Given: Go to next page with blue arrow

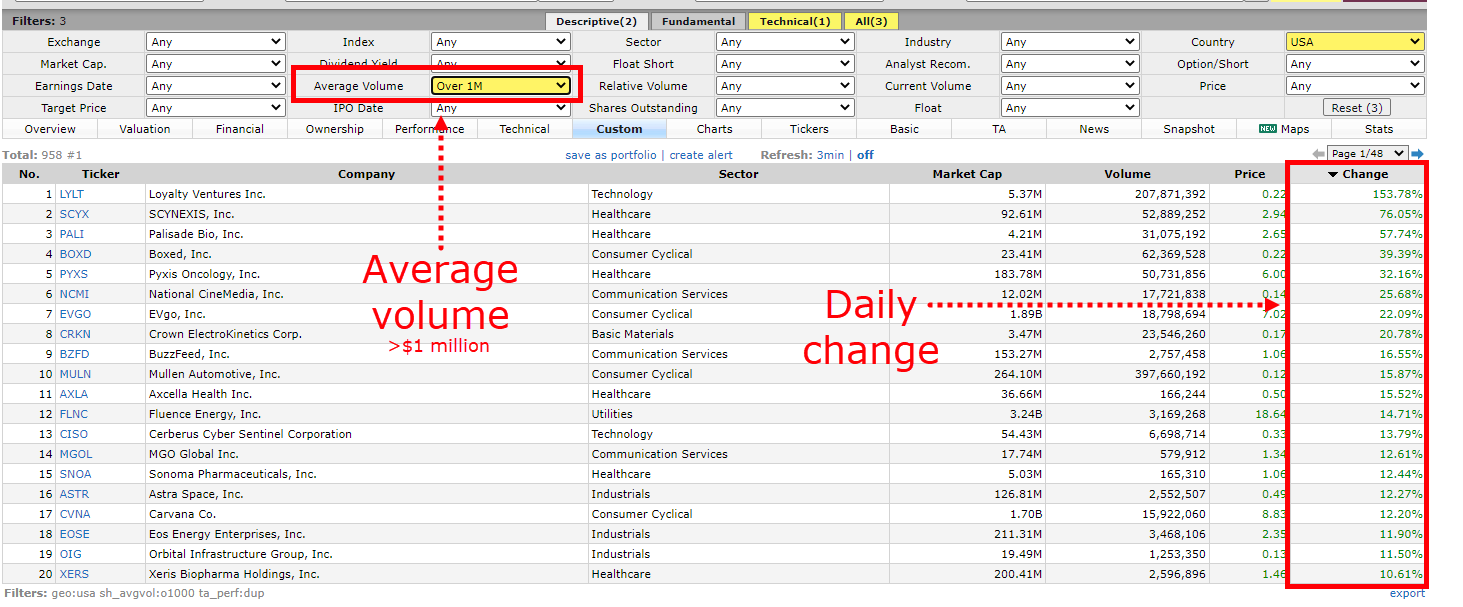Looking at the screenshot, I should coord(1417,154).
